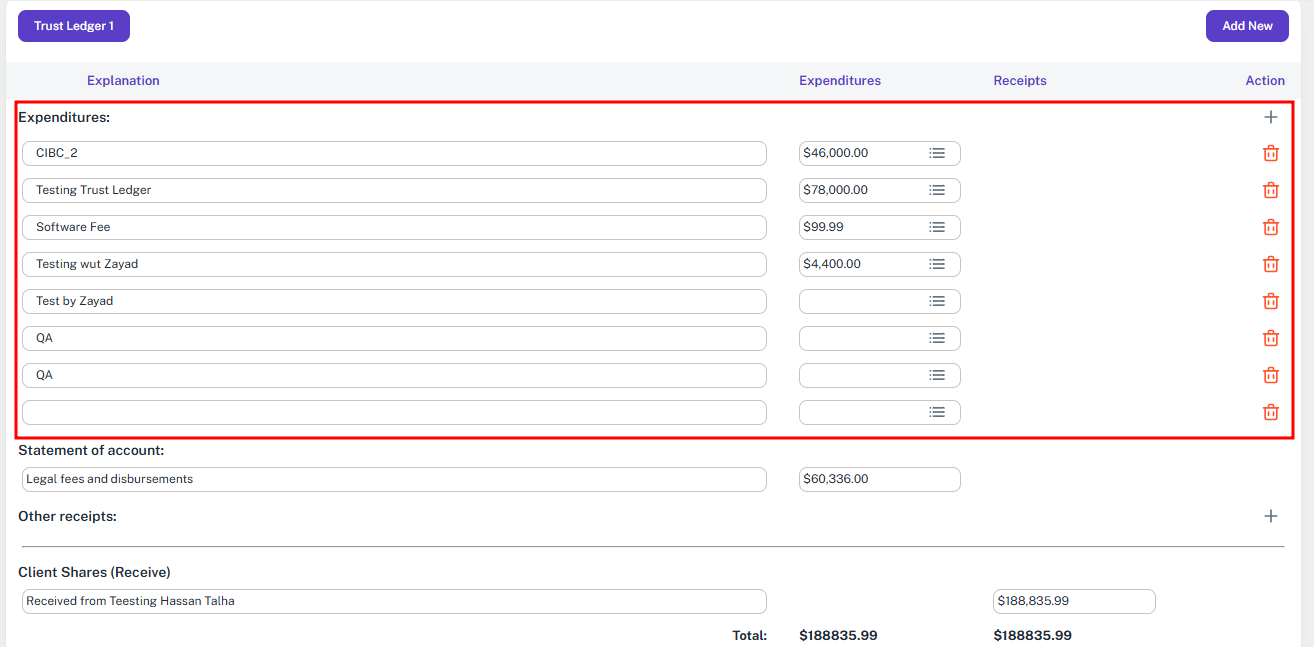Open list menu in Test by Zayad row
This screenshot has width=1314, height=647.
(x=937, y=301)
